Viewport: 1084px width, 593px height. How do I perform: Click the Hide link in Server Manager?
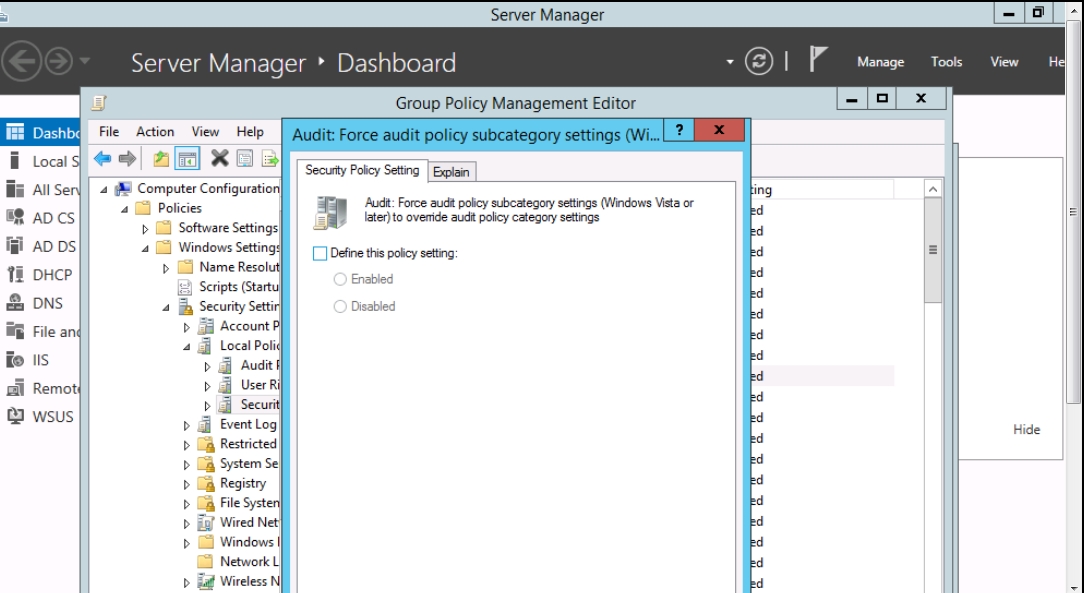(1027, 429)
